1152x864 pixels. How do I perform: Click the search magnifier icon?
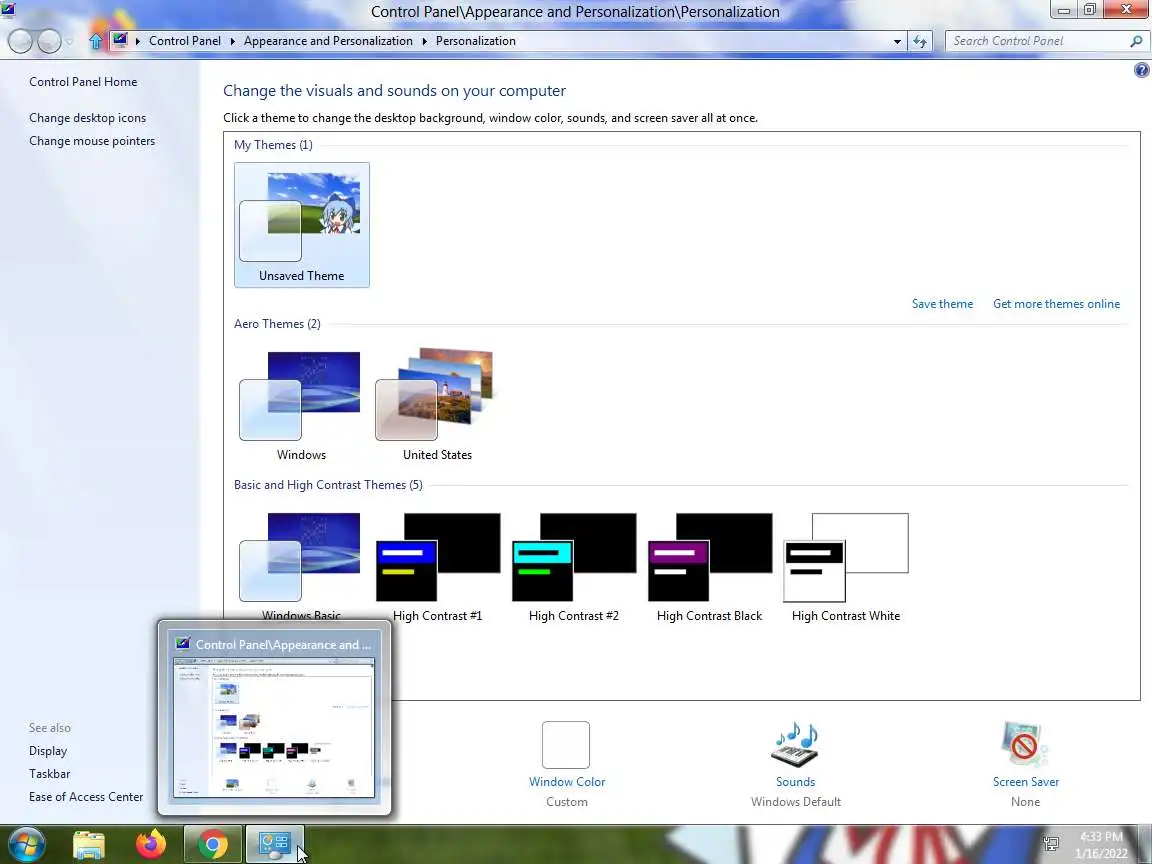(1136, 41)
